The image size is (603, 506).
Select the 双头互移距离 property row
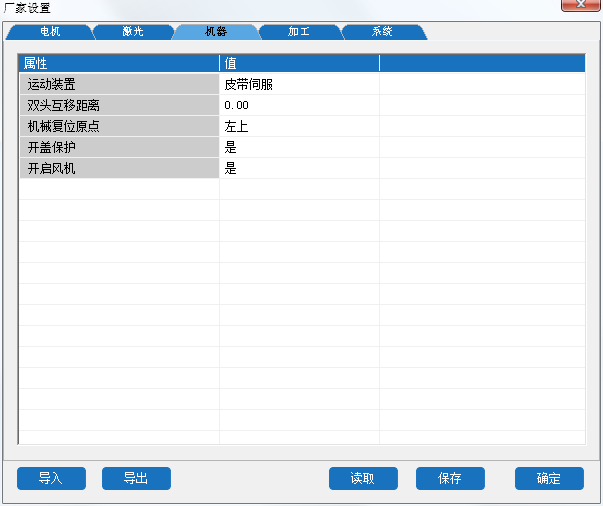[118, 106]
